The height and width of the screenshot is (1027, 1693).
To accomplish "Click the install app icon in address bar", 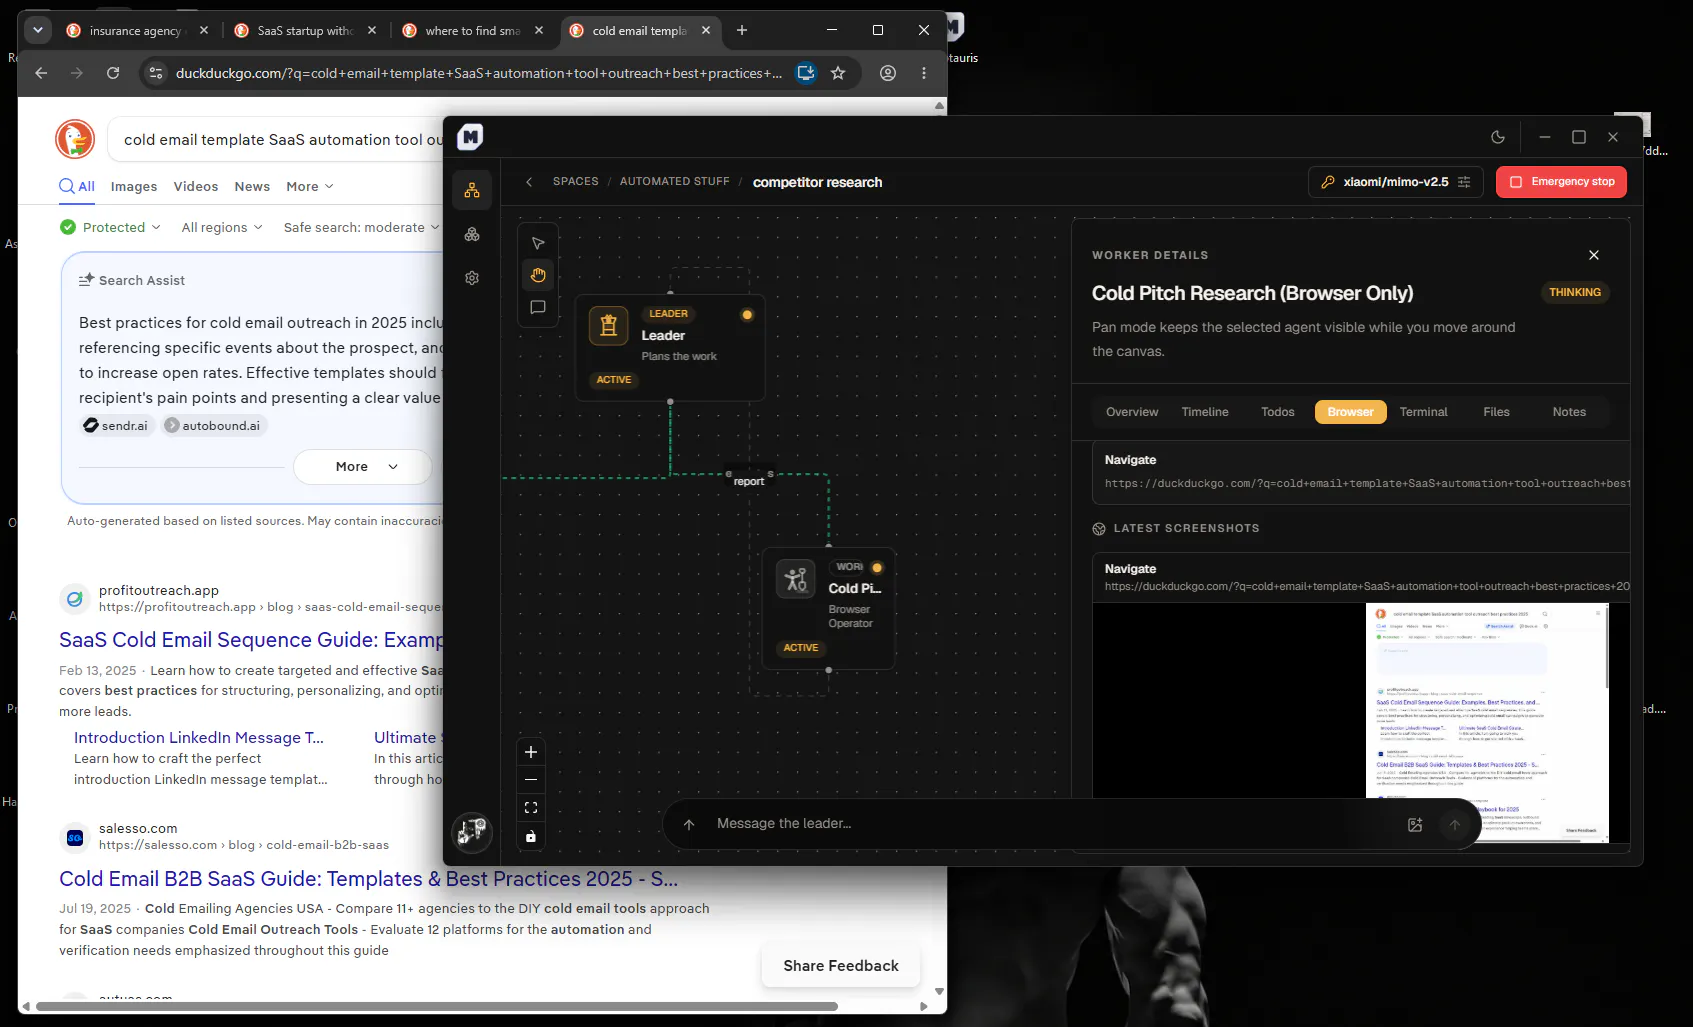I will pos(806,73).
